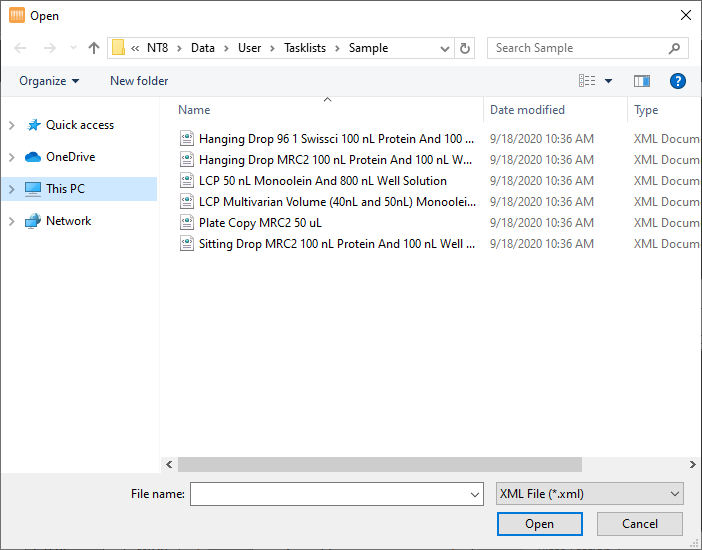Click New folder in the toolbar
Screen dimensions: 702x550
coord(139,81)
